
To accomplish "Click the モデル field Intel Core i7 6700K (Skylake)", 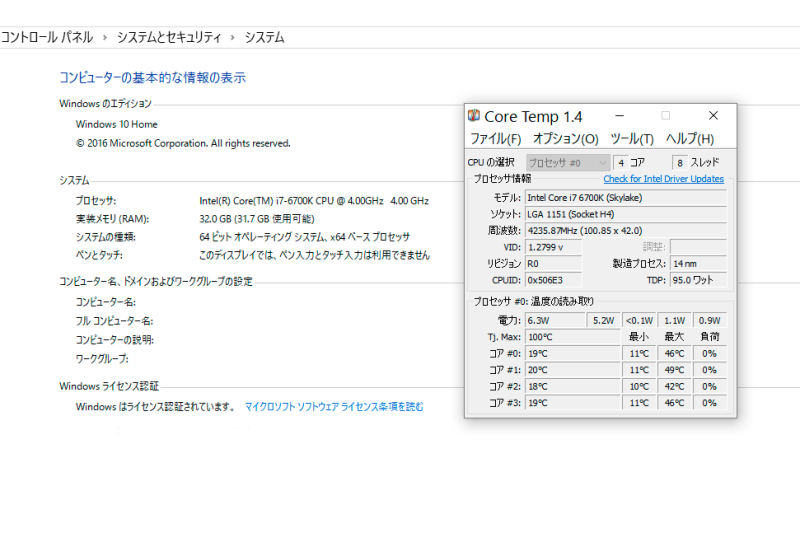I will pyautogui.click(x=626, y=197).
